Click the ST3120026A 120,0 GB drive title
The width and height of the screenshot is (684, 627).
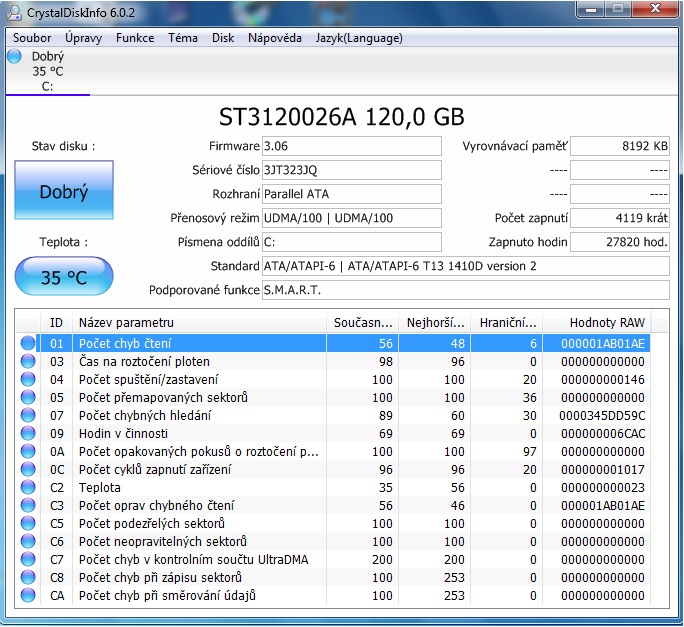click(342, 117)
